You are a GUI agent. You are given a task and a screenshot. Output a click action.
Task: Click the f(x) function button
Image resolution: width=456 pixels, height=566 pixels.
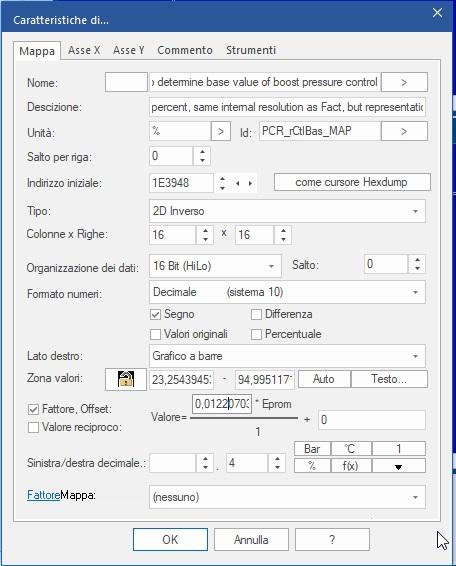tap(351, 466)
